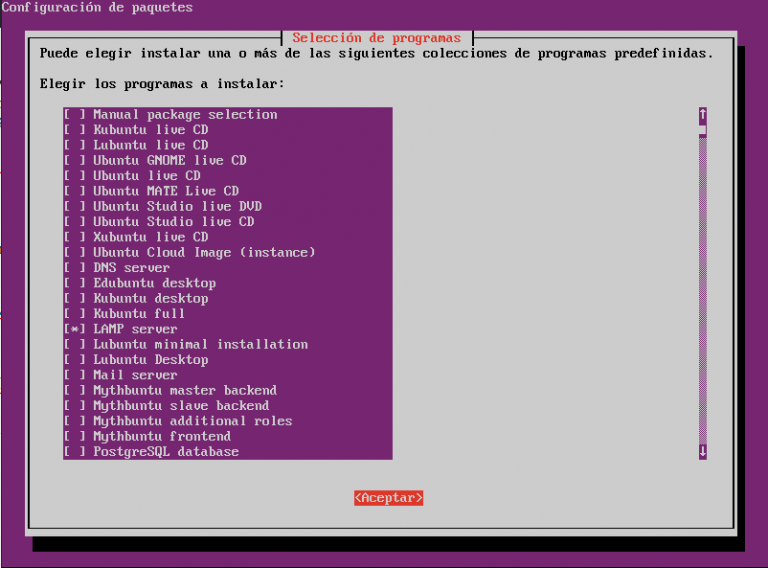Select Mythbuntu slave backend
The height and width of the screenshot is (568, 768).
(74, 405)
